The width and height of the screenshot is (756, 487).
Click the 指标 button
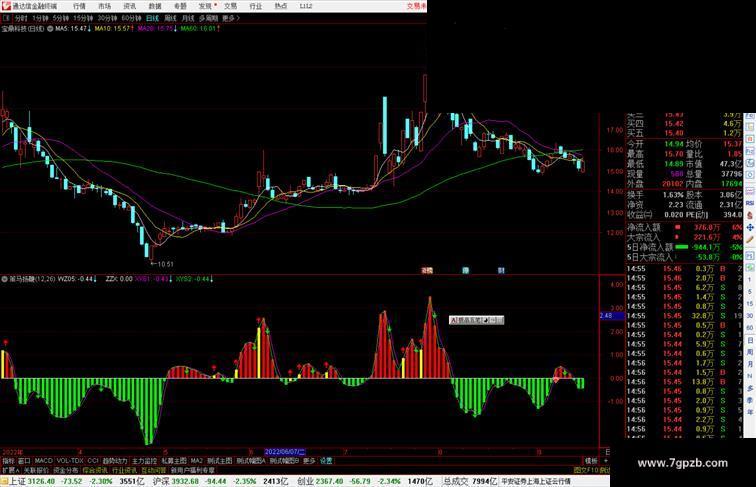tap(9, 461)
